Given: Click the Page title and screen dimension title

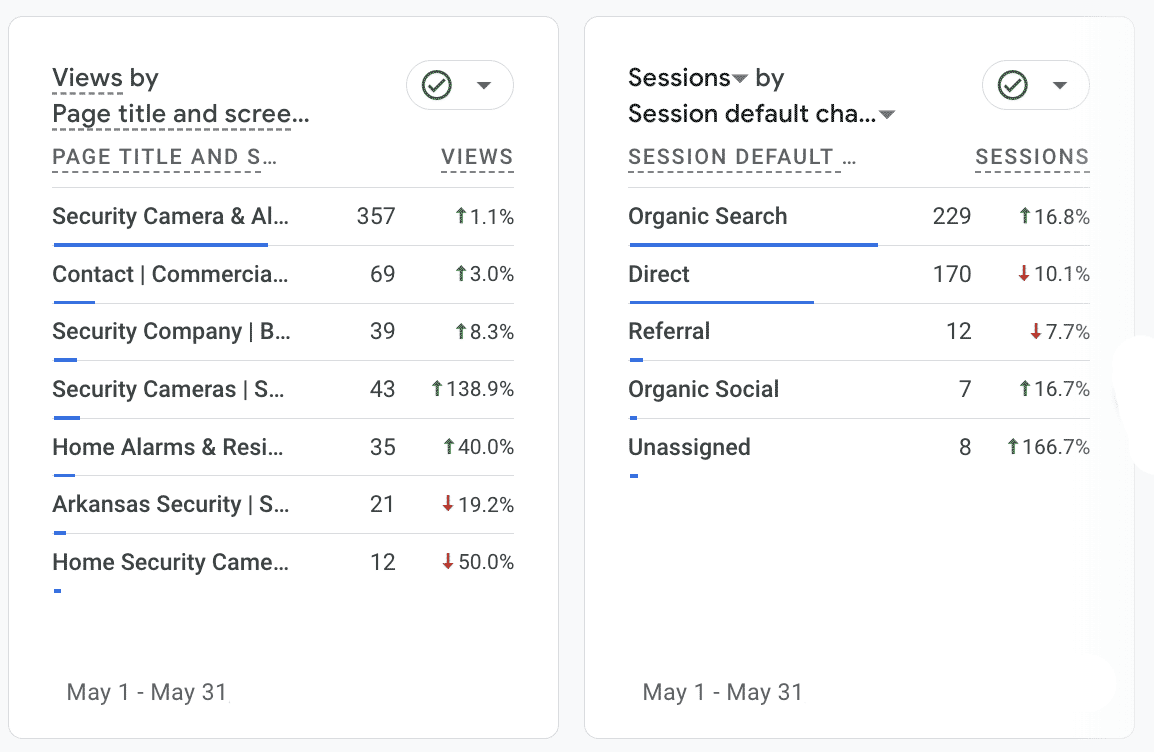Looking at the screenshot, I should tap(180, 114).
